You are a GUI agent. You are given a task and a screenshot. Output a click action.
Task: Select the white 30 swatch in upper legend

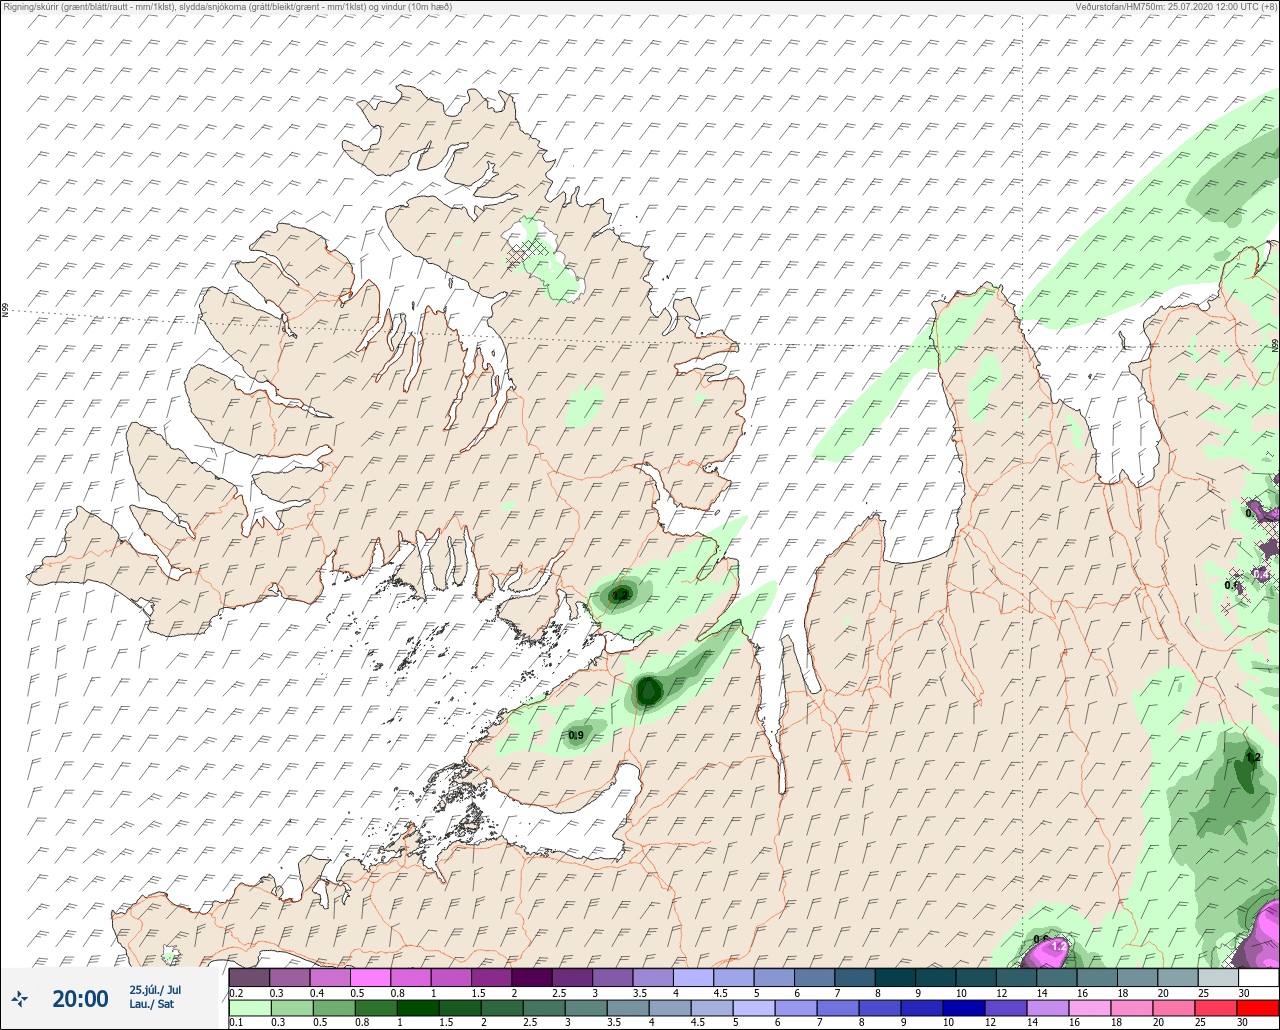coord(1257,977)
